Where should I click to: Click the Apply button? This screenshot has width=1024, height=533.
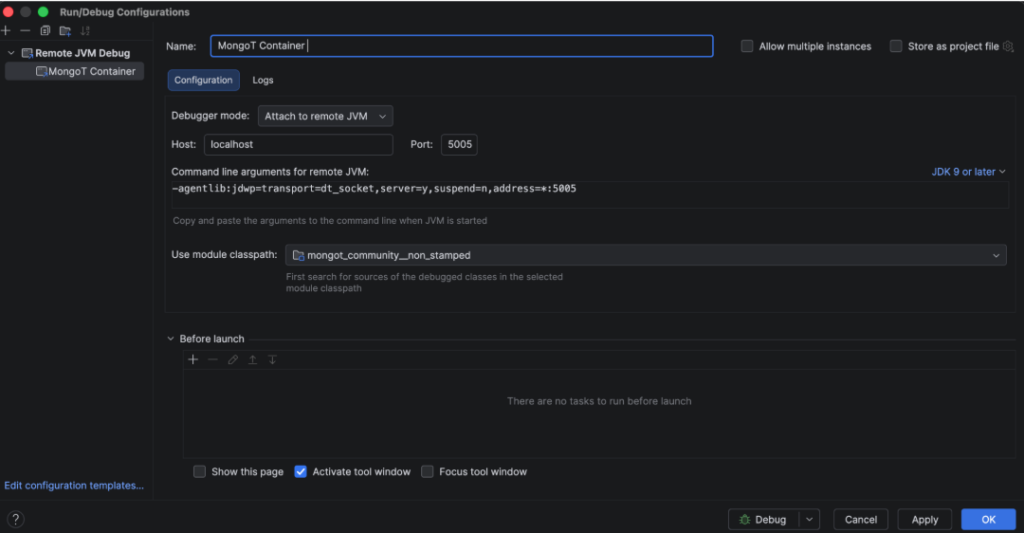pos(925,520)
